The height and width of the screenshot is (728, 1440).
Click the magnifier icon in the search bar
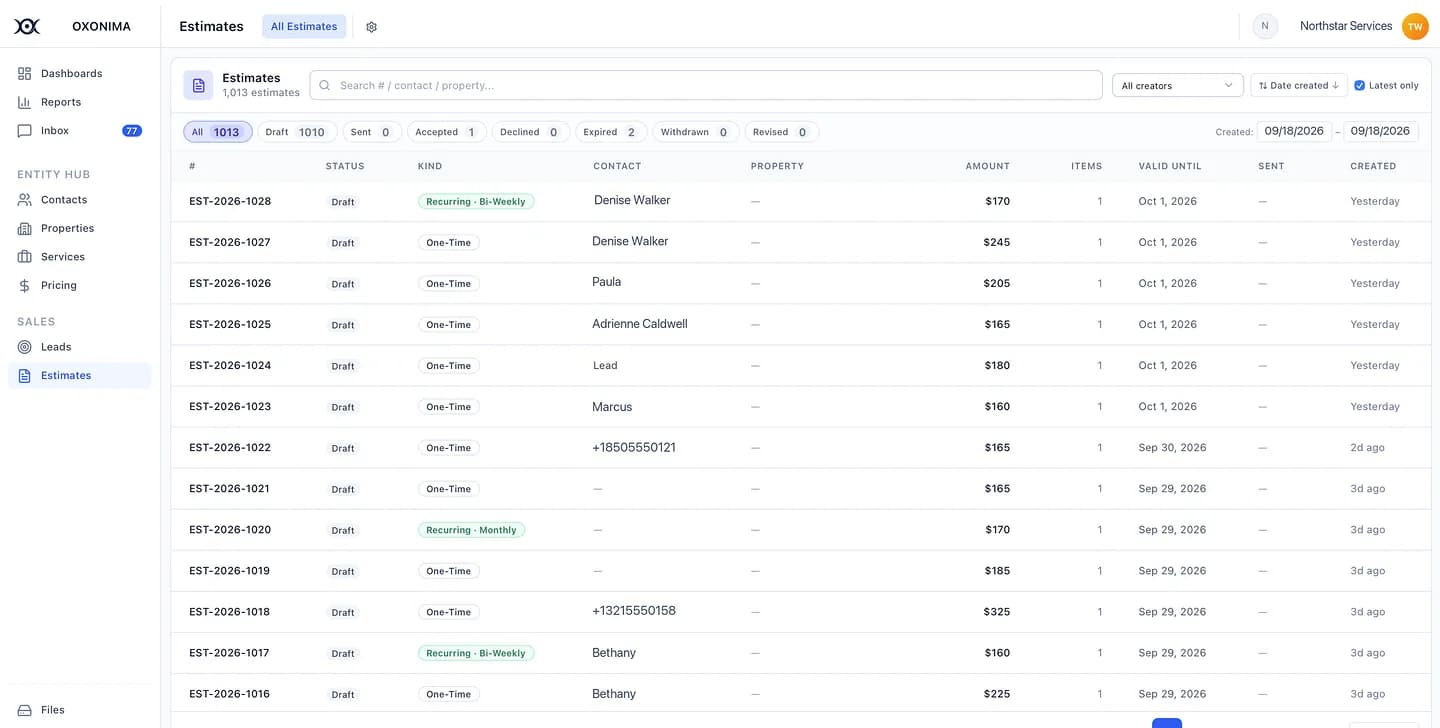point(325,85)
